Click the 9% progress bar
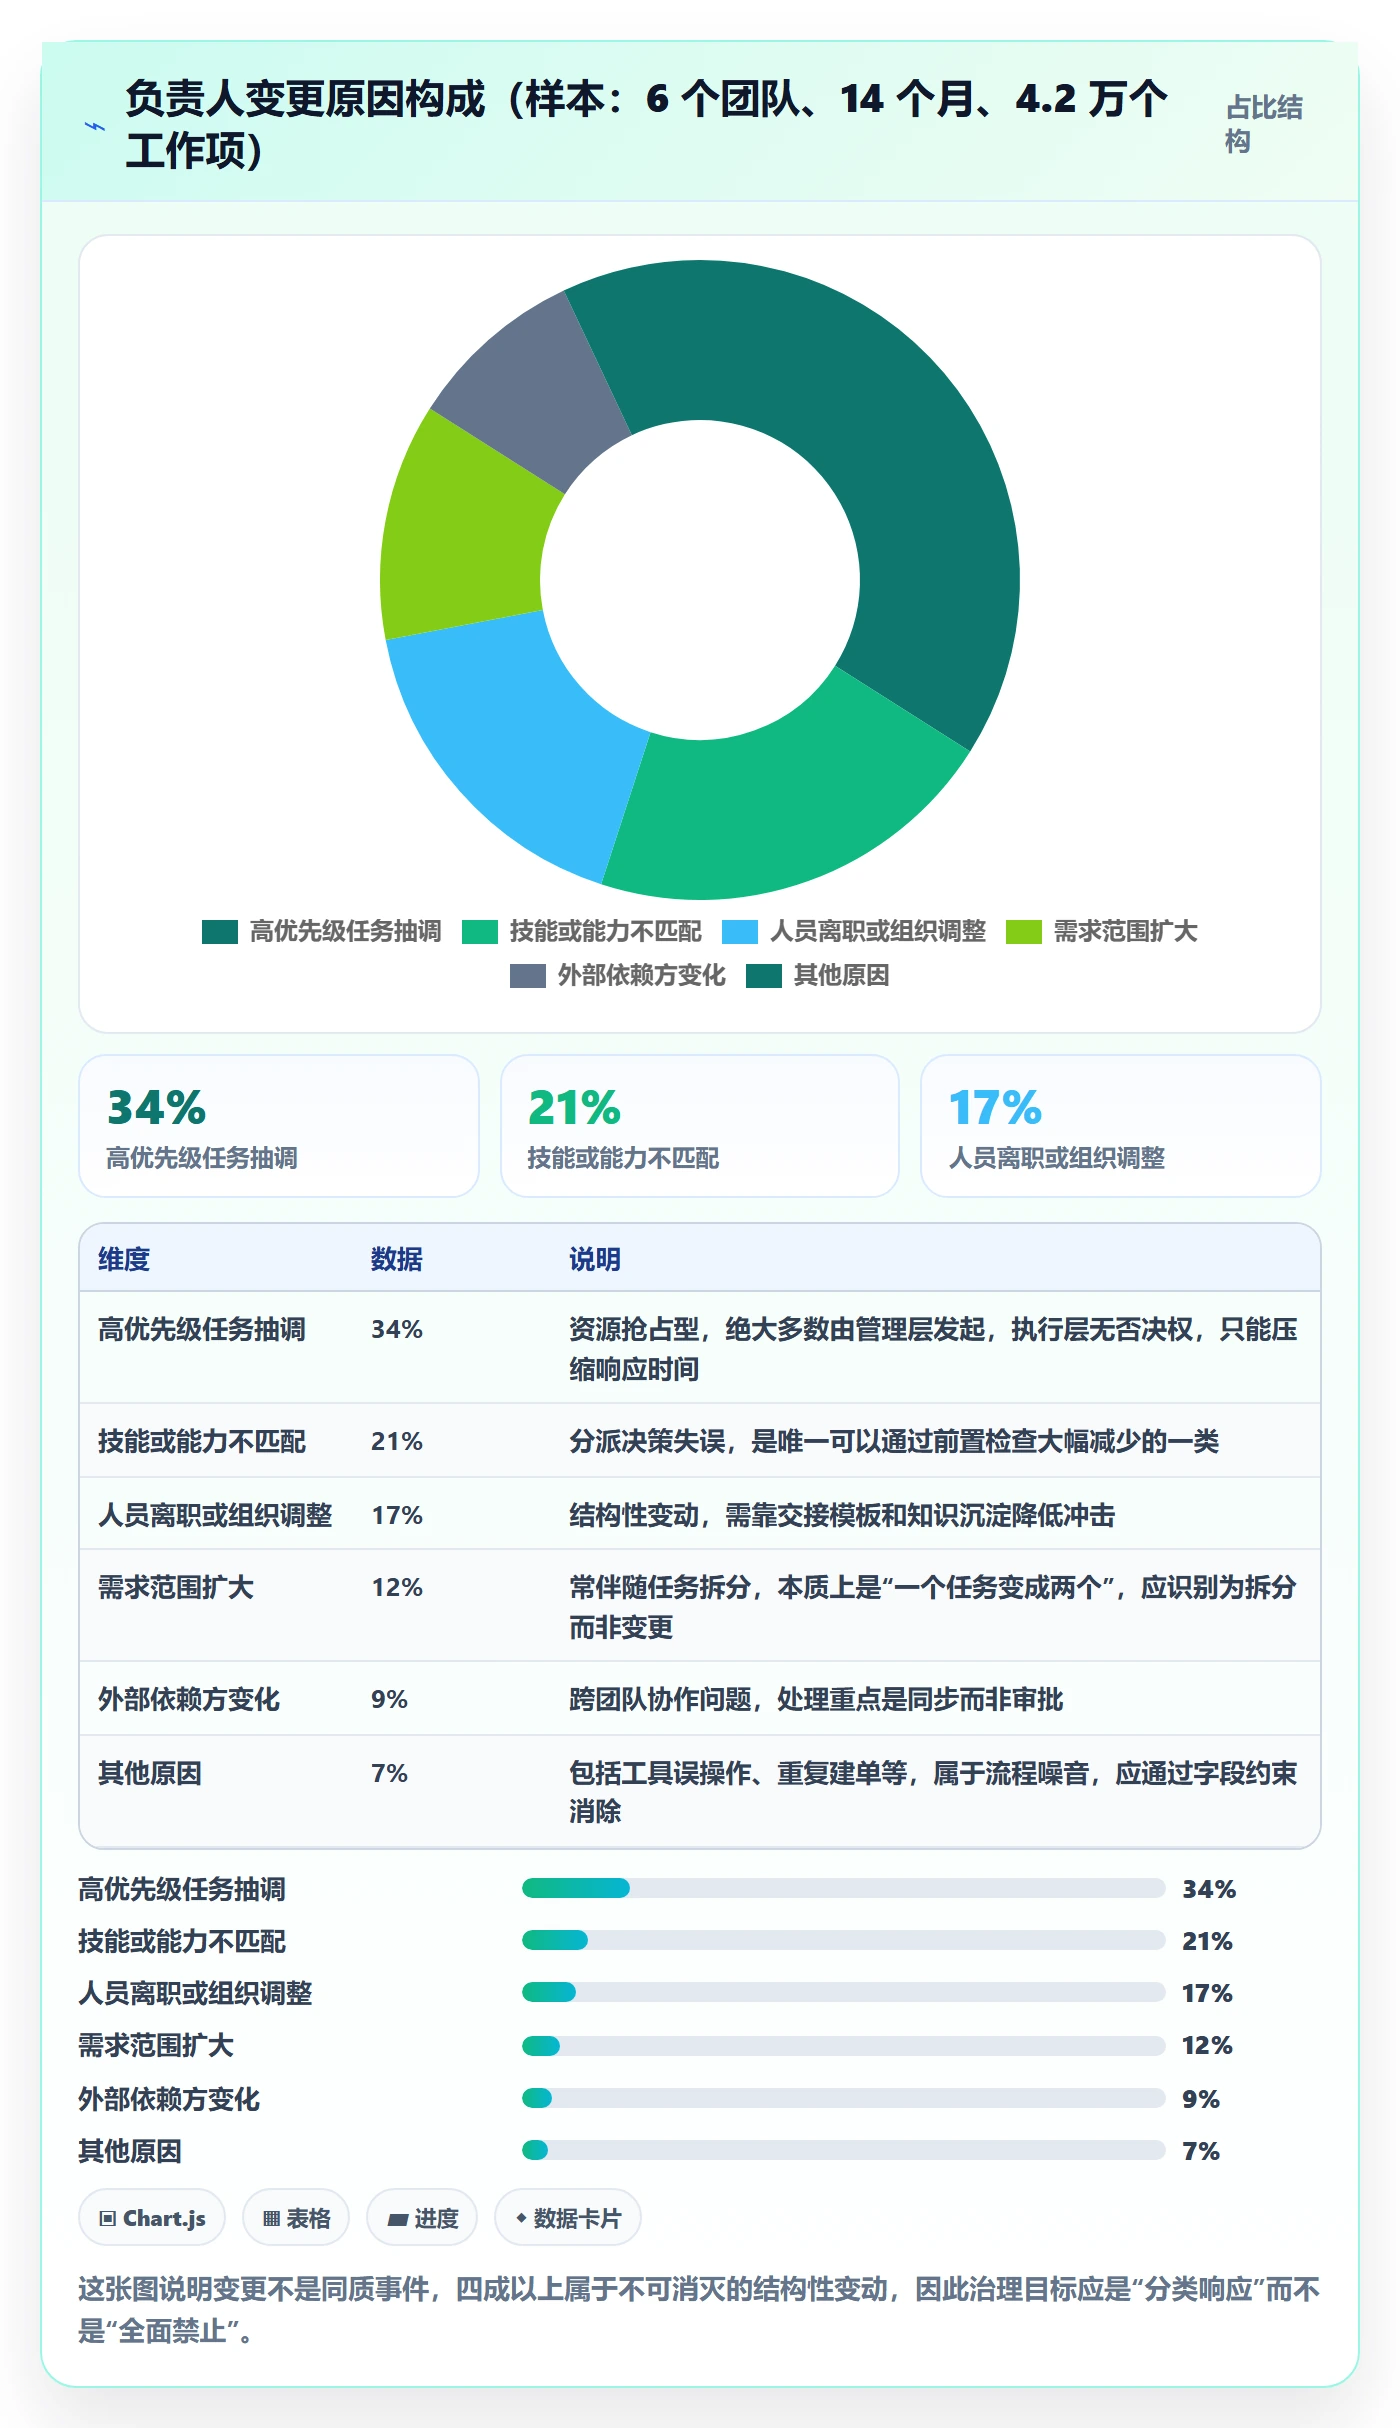The height and width of the screenshot is (2428, 1400). pyautogui.click(x=844, y=2098)
